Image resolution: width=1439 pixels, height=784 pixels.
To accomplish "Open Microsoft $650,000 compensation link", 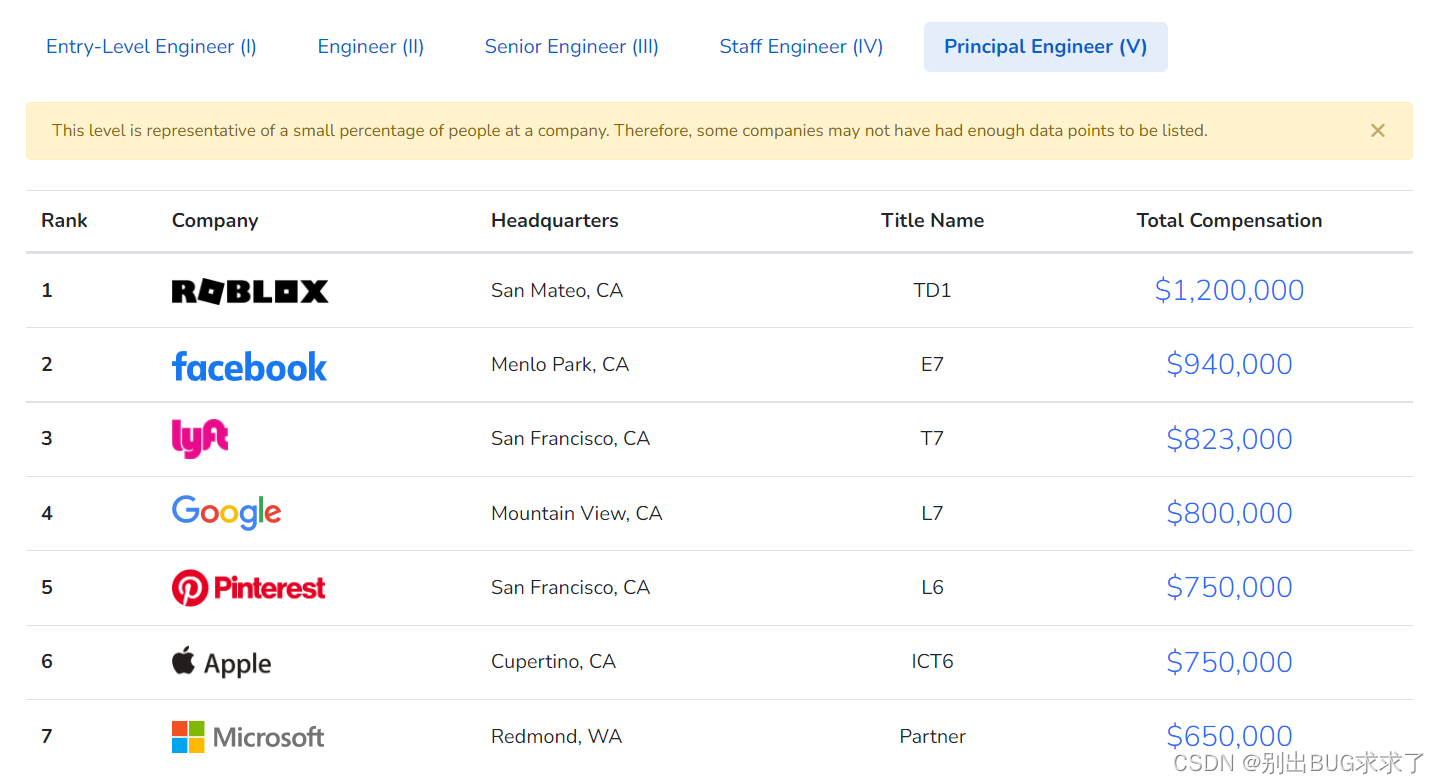I will pyautogui.click(x=1229, y=736).
